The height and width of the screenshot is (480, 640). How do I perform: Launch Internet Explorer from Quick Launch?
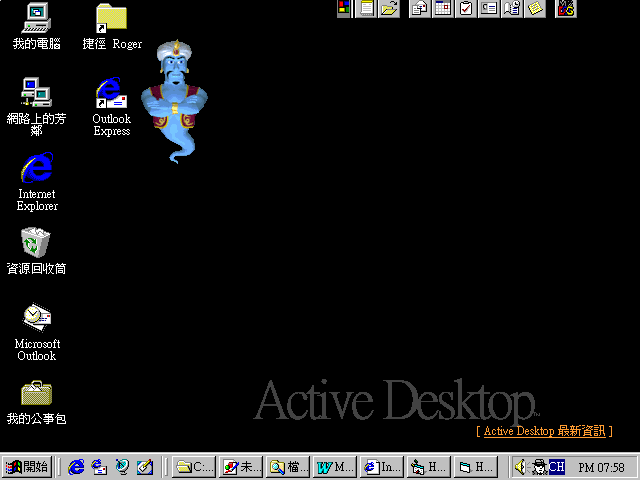click(76, 466)
